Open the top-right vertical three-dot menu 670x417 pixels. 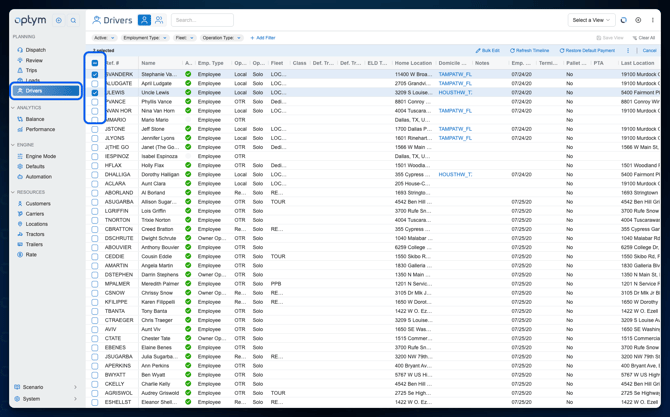click(652, 20)
